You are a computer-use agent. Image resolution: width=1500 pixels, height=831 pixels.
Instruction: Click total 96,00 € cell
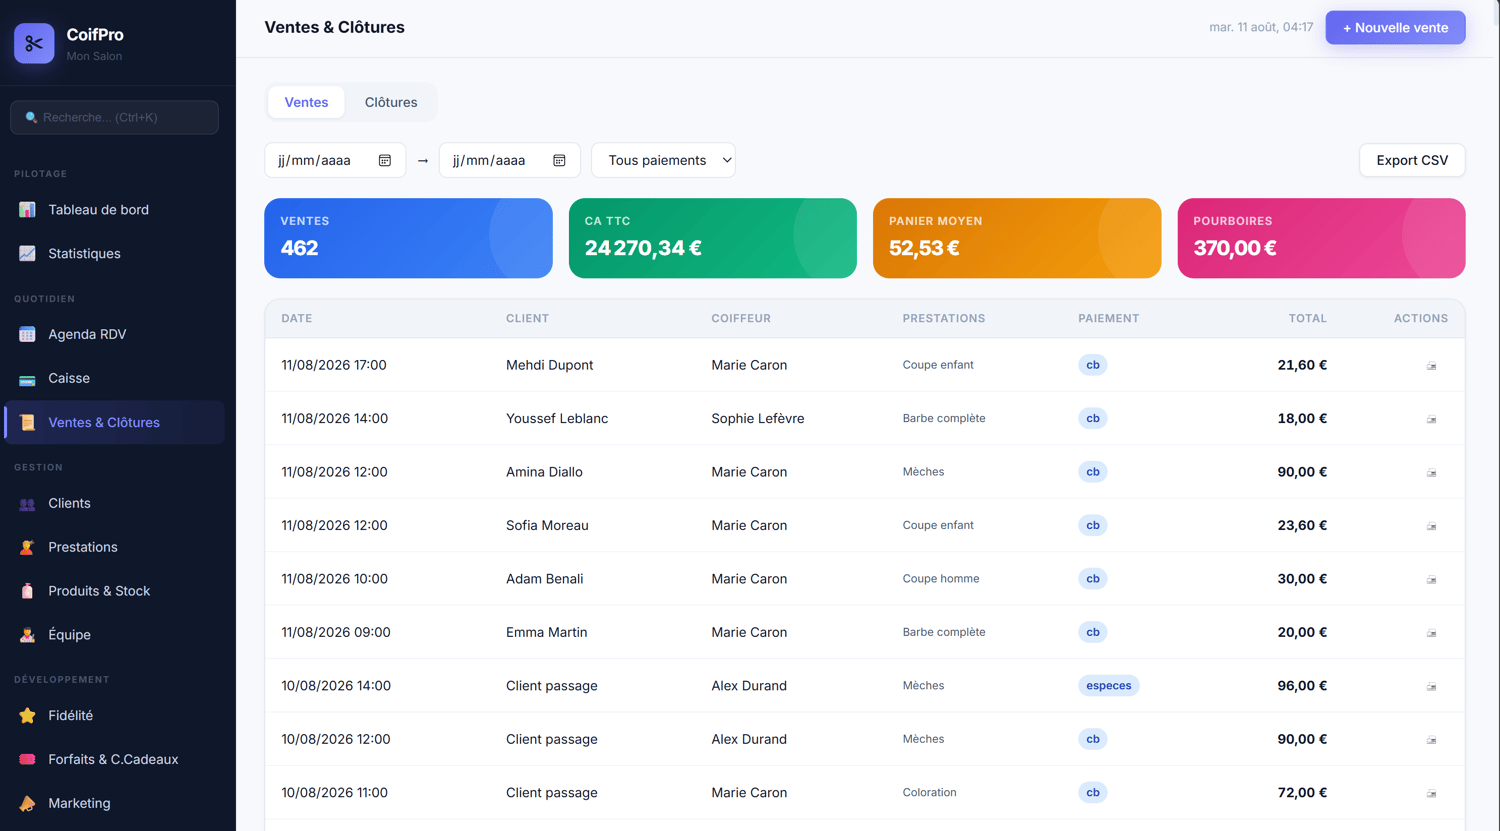click(1302, 686)
